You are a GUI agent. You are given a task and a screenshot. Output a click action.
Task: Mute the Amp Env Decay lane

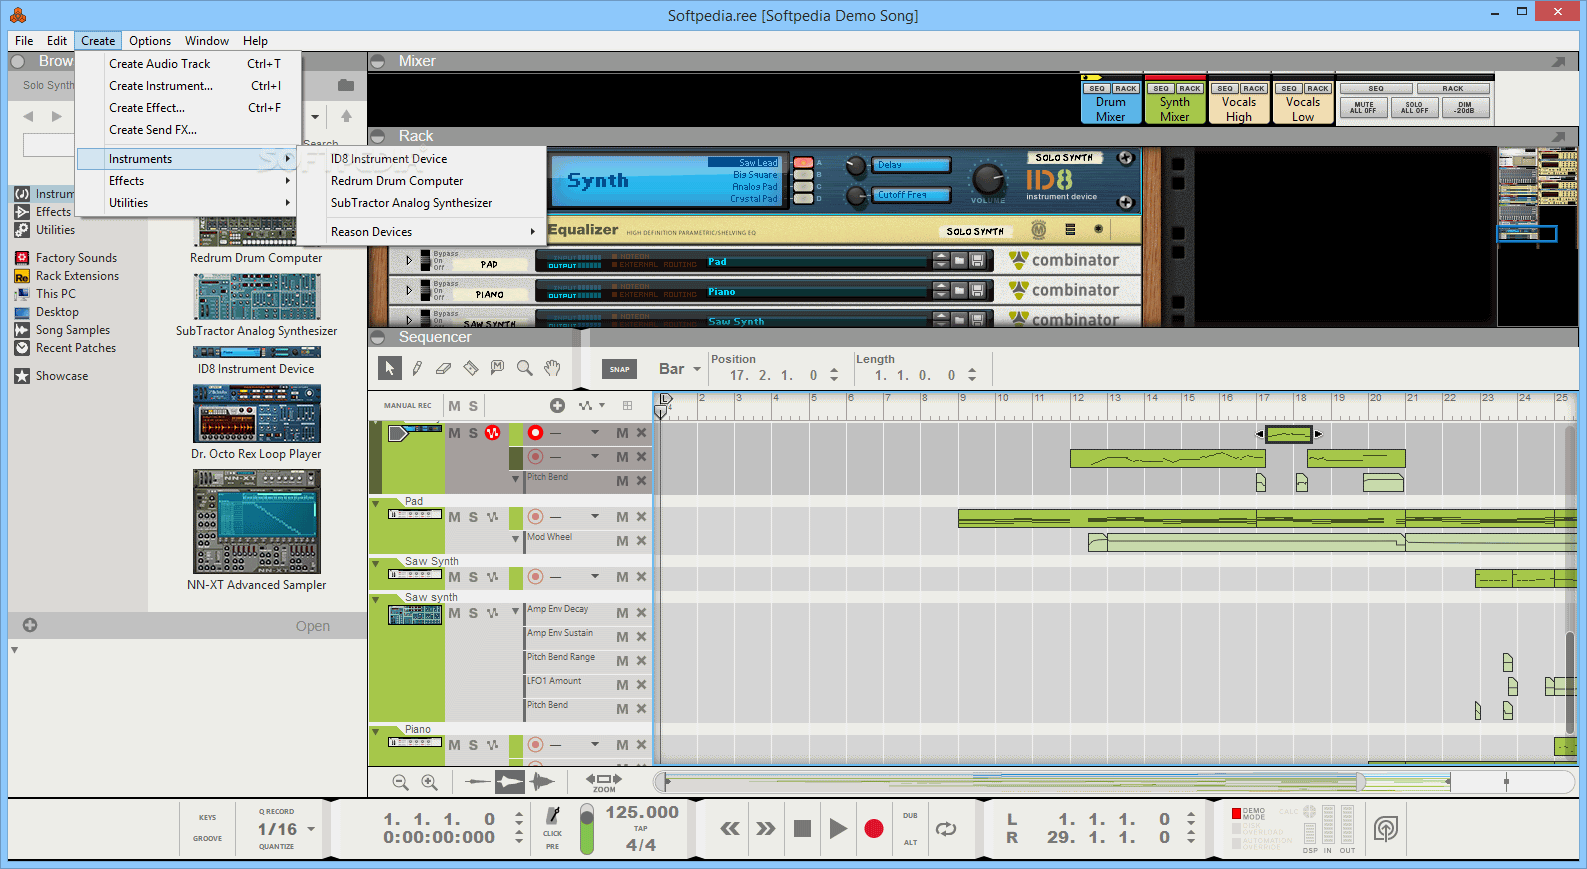tap(622, 613)
